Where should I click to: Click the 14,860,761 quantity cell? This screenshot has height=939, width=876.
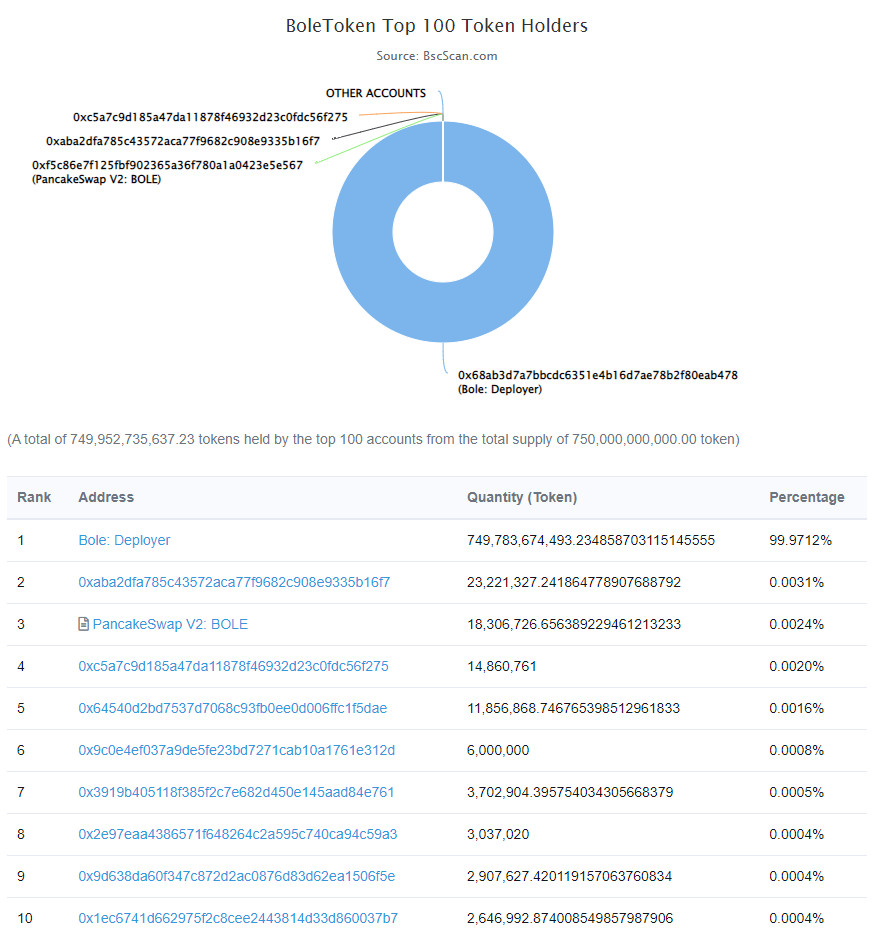[x=502, y=666]
